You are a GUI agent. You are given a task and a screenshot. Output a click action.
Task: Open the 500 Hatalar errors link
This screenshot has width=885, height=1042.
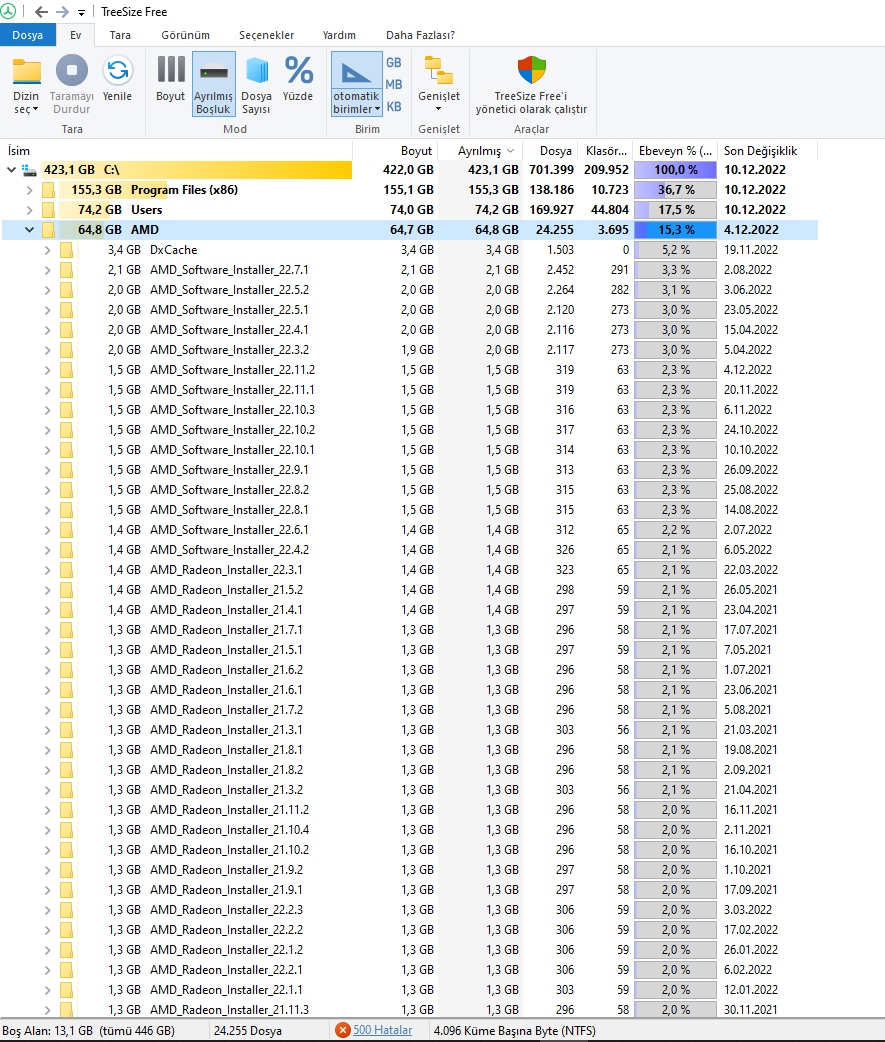click(382, 1030)
